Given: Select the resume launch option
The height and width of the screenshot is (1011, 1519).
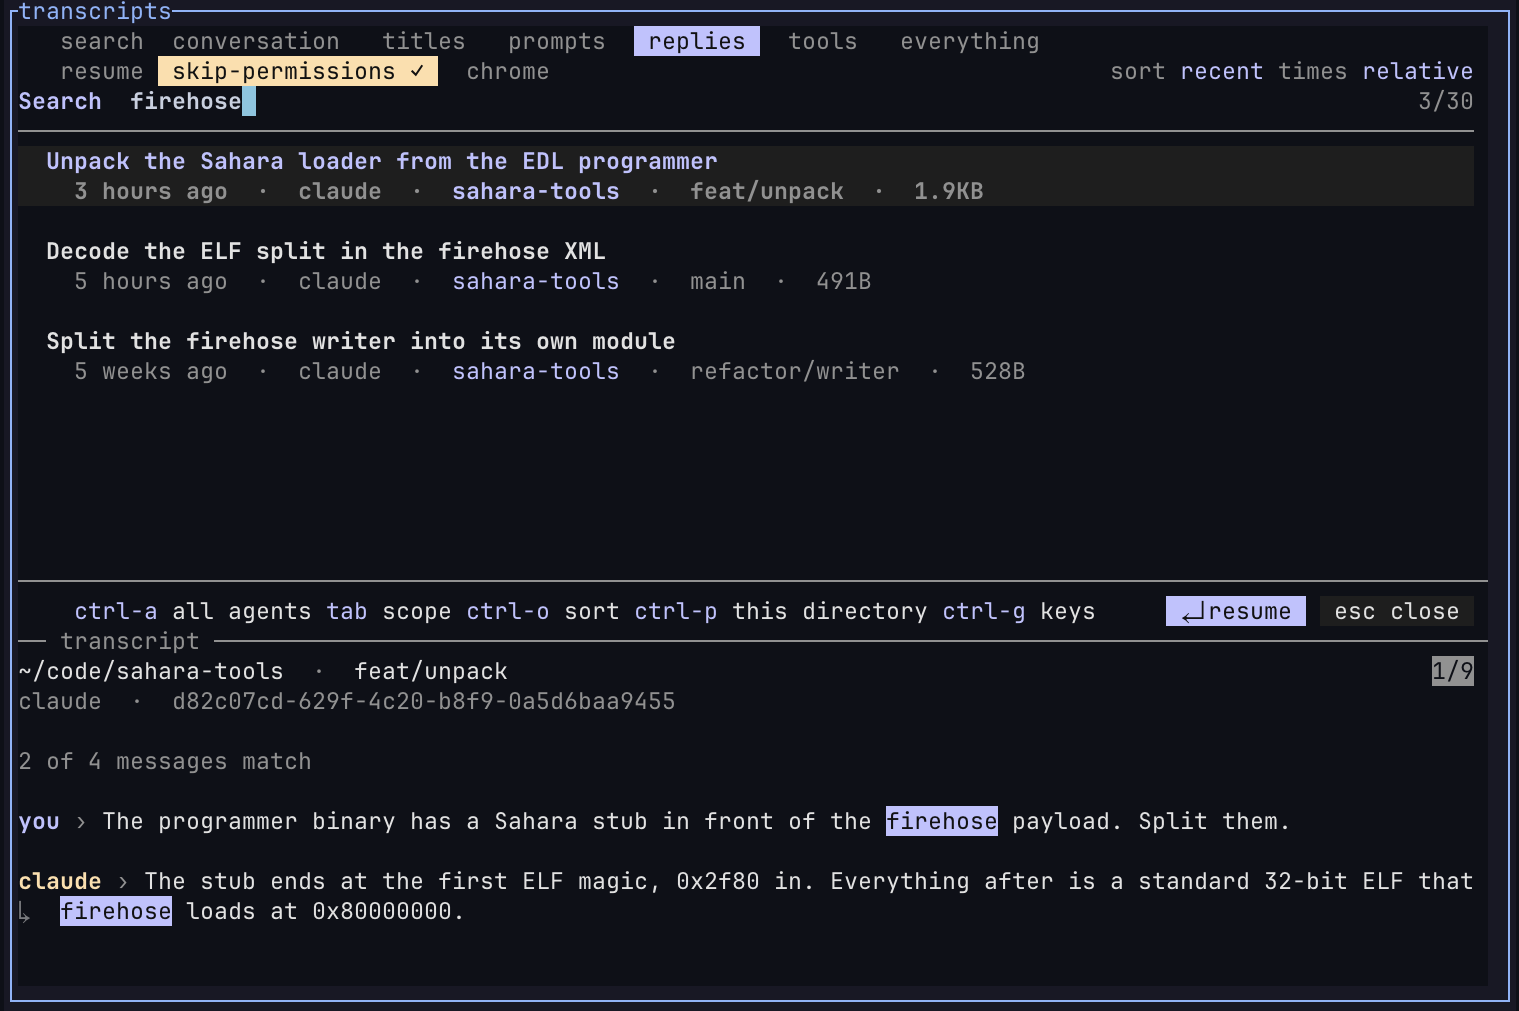Looking at the screenshot, I should coord(102,71).
